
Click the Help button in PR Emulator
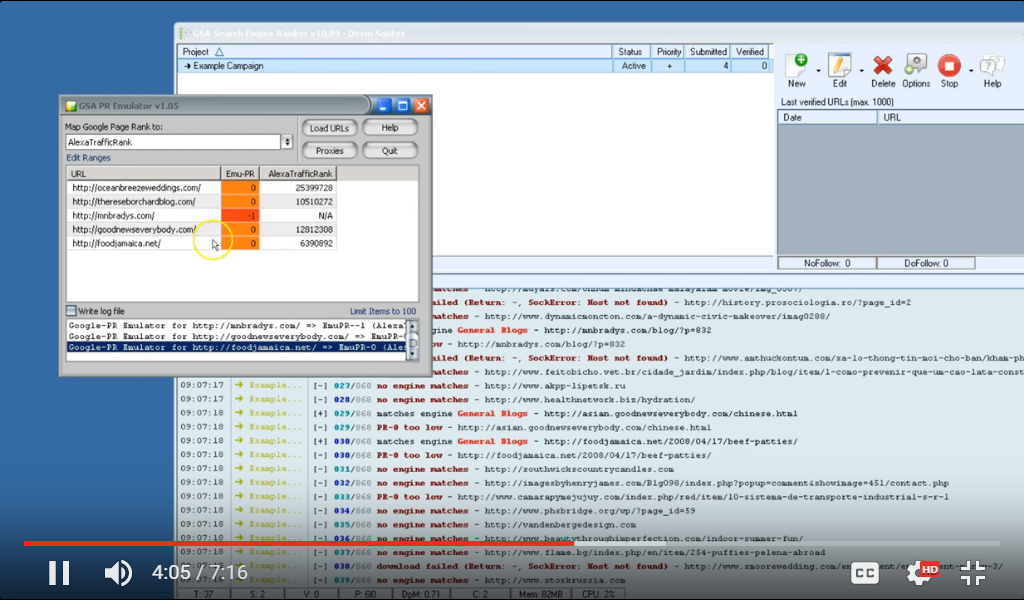pyautogui.click(x=390, y=128)
